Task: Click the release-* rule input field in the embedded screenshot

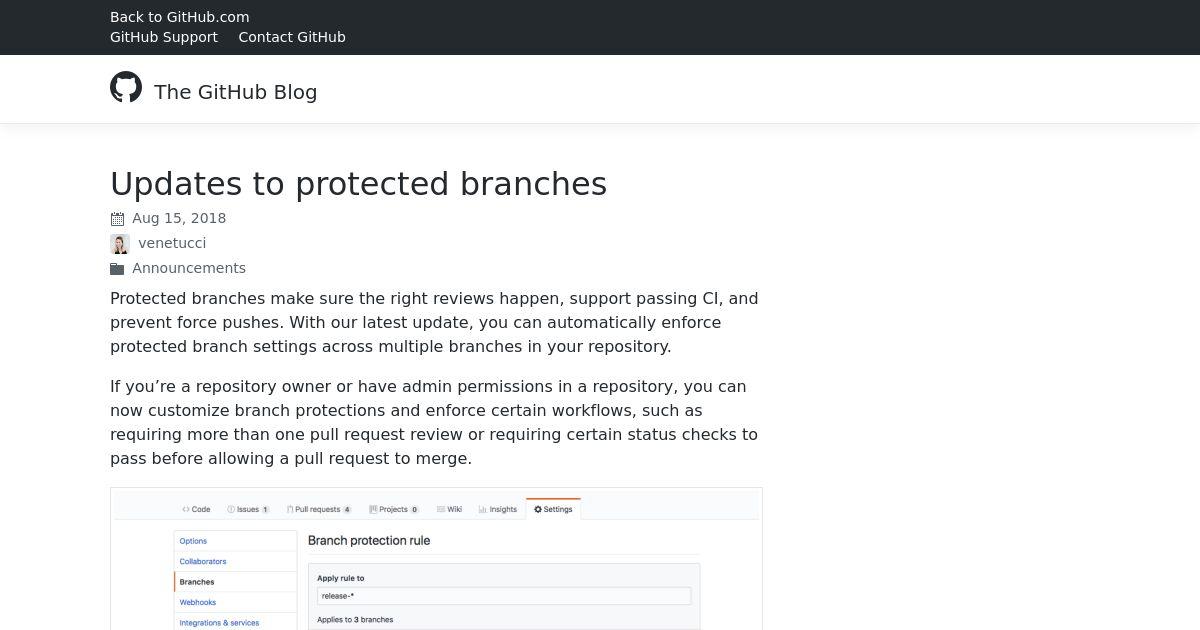Action: coord(504,596)
